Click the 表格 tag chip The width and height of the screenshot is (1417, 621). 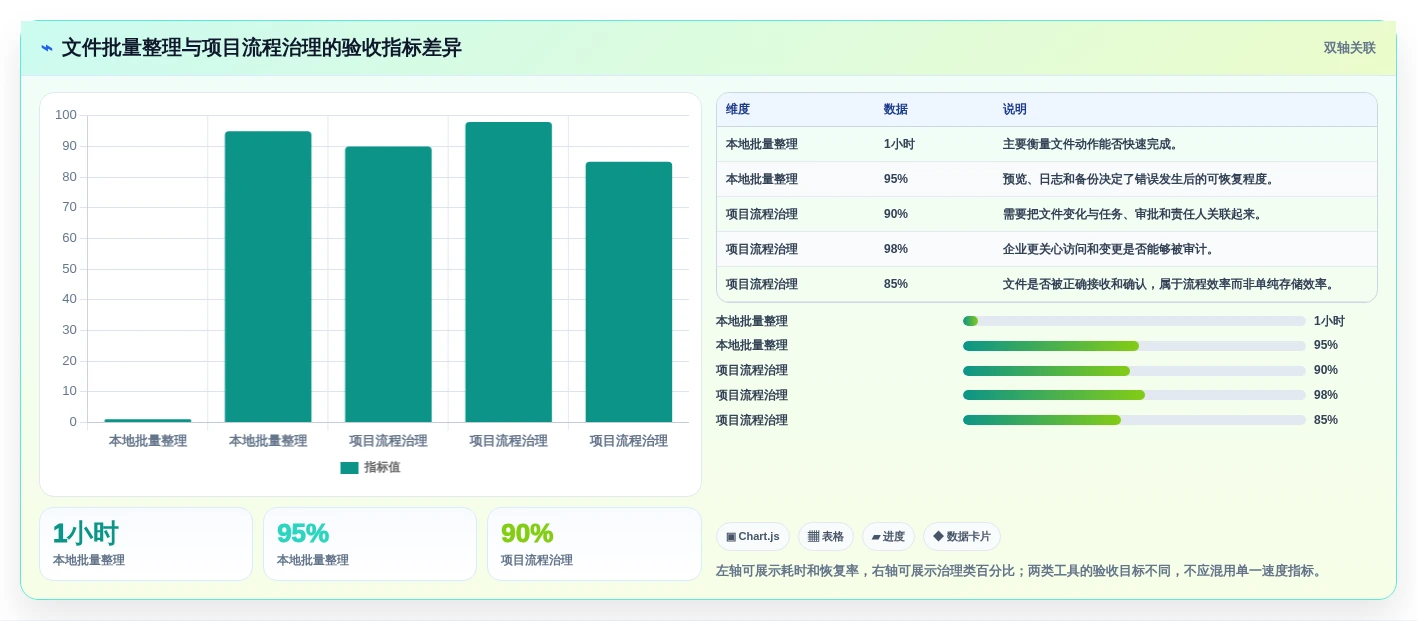click(x=826, y=537)
